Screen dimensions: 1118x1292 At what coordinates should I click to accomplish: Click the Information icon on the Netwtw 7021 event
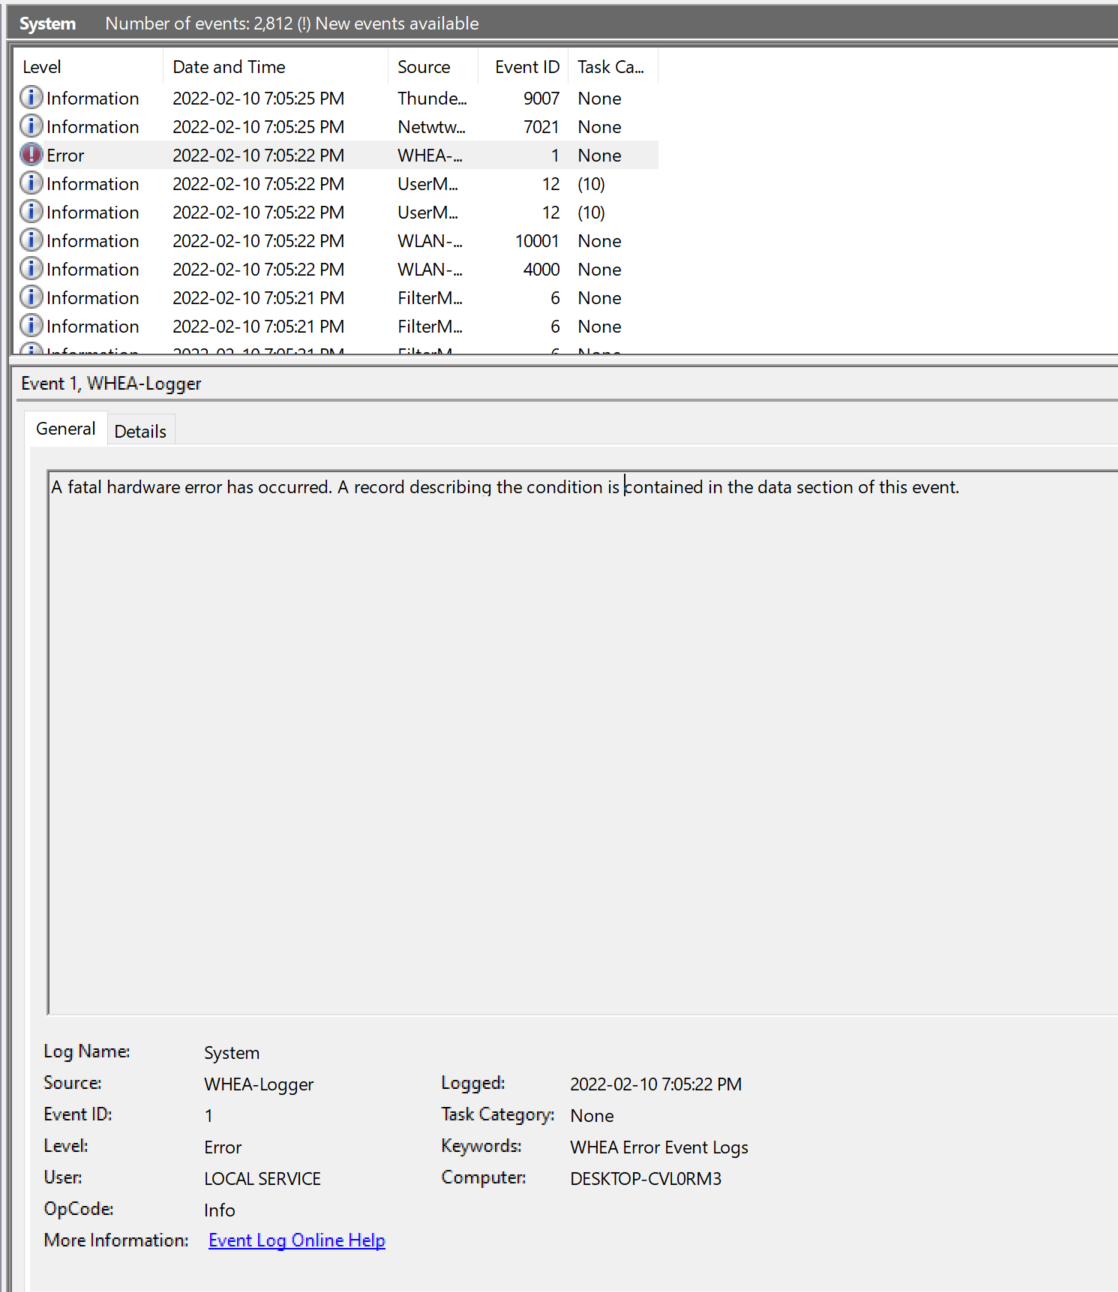coord(31,127)
